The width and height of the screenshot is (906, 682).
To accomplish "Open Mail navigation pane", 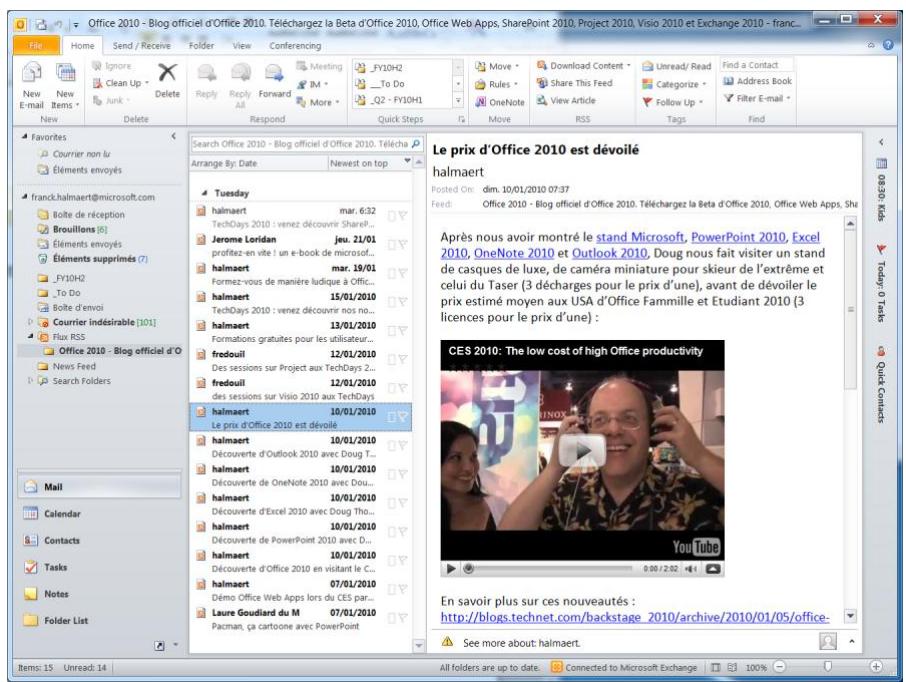I will (99, 487).
